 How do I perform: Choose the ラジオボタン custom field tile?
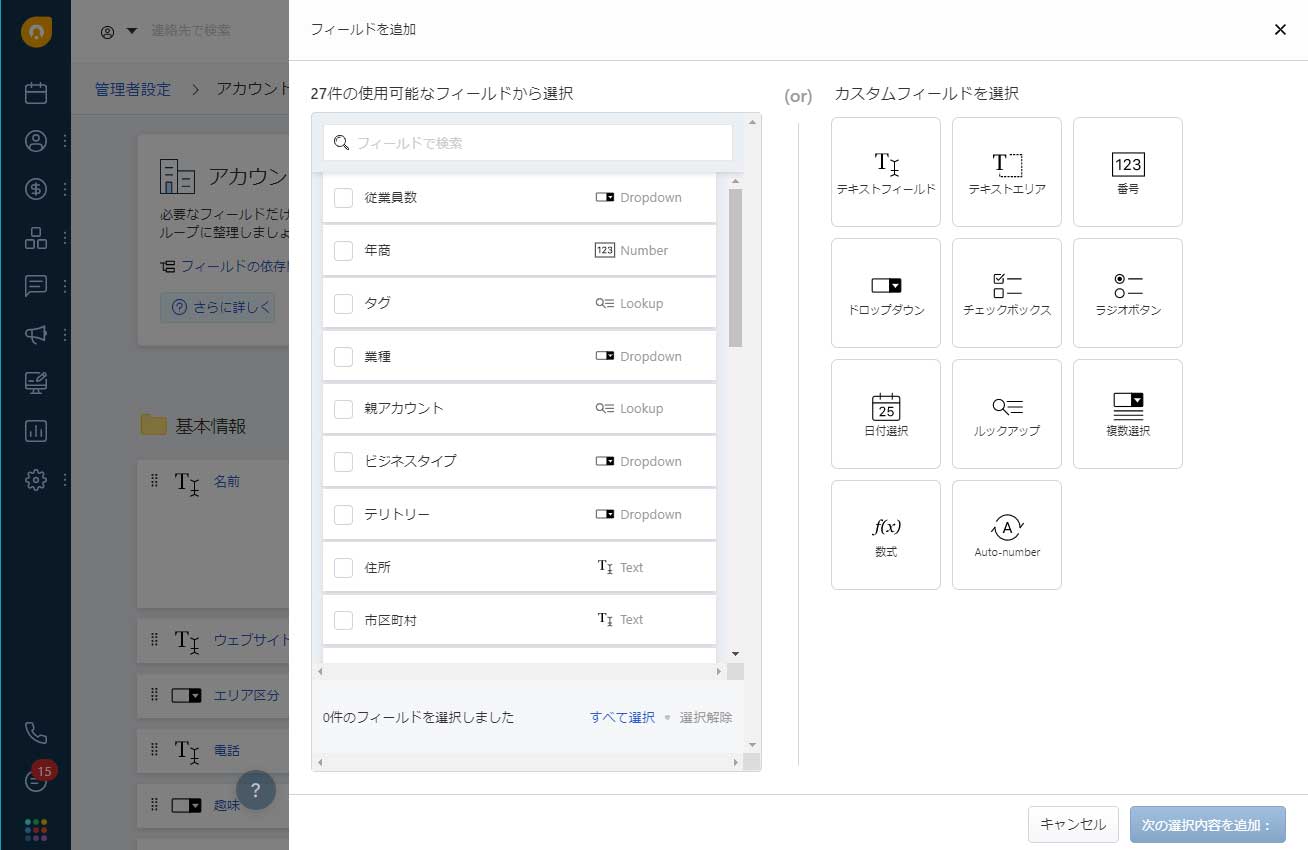click(1128, 293)
